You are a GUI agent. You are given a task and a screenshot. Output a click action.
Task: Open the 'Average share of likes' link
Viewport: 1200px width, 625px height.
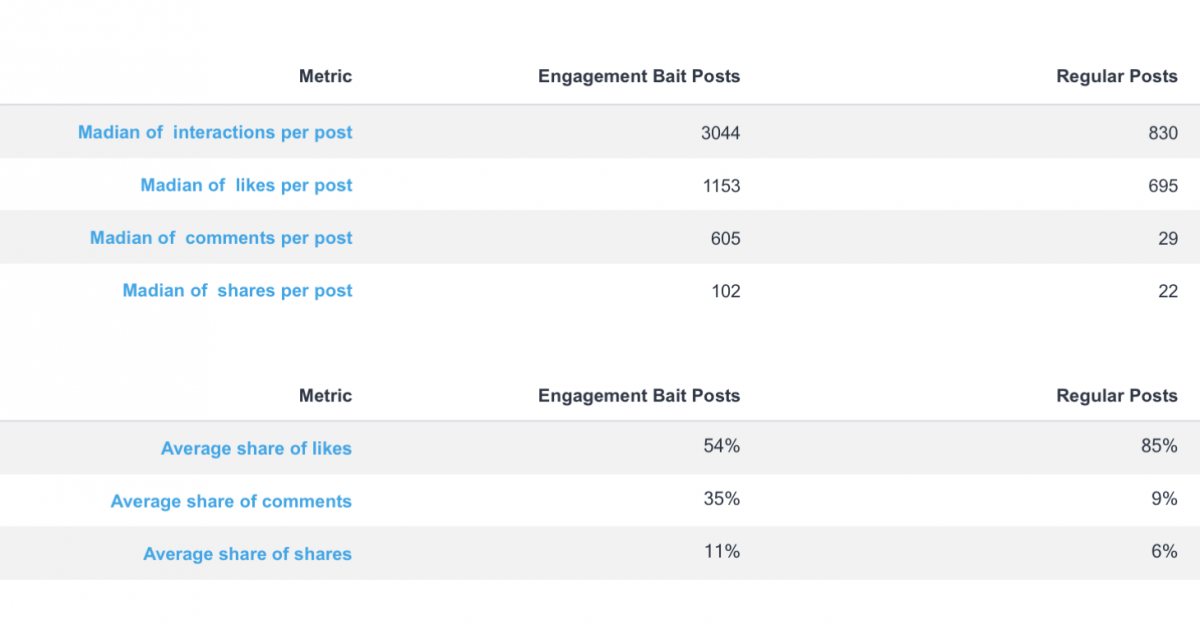tap(256, 449)
